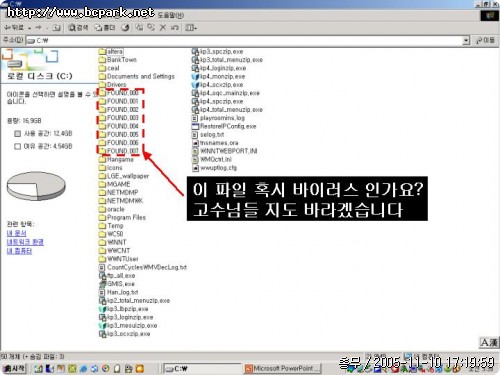Select the ftp_all.exe file
Screen dimensions: 500x375
(x=117, y=275)
